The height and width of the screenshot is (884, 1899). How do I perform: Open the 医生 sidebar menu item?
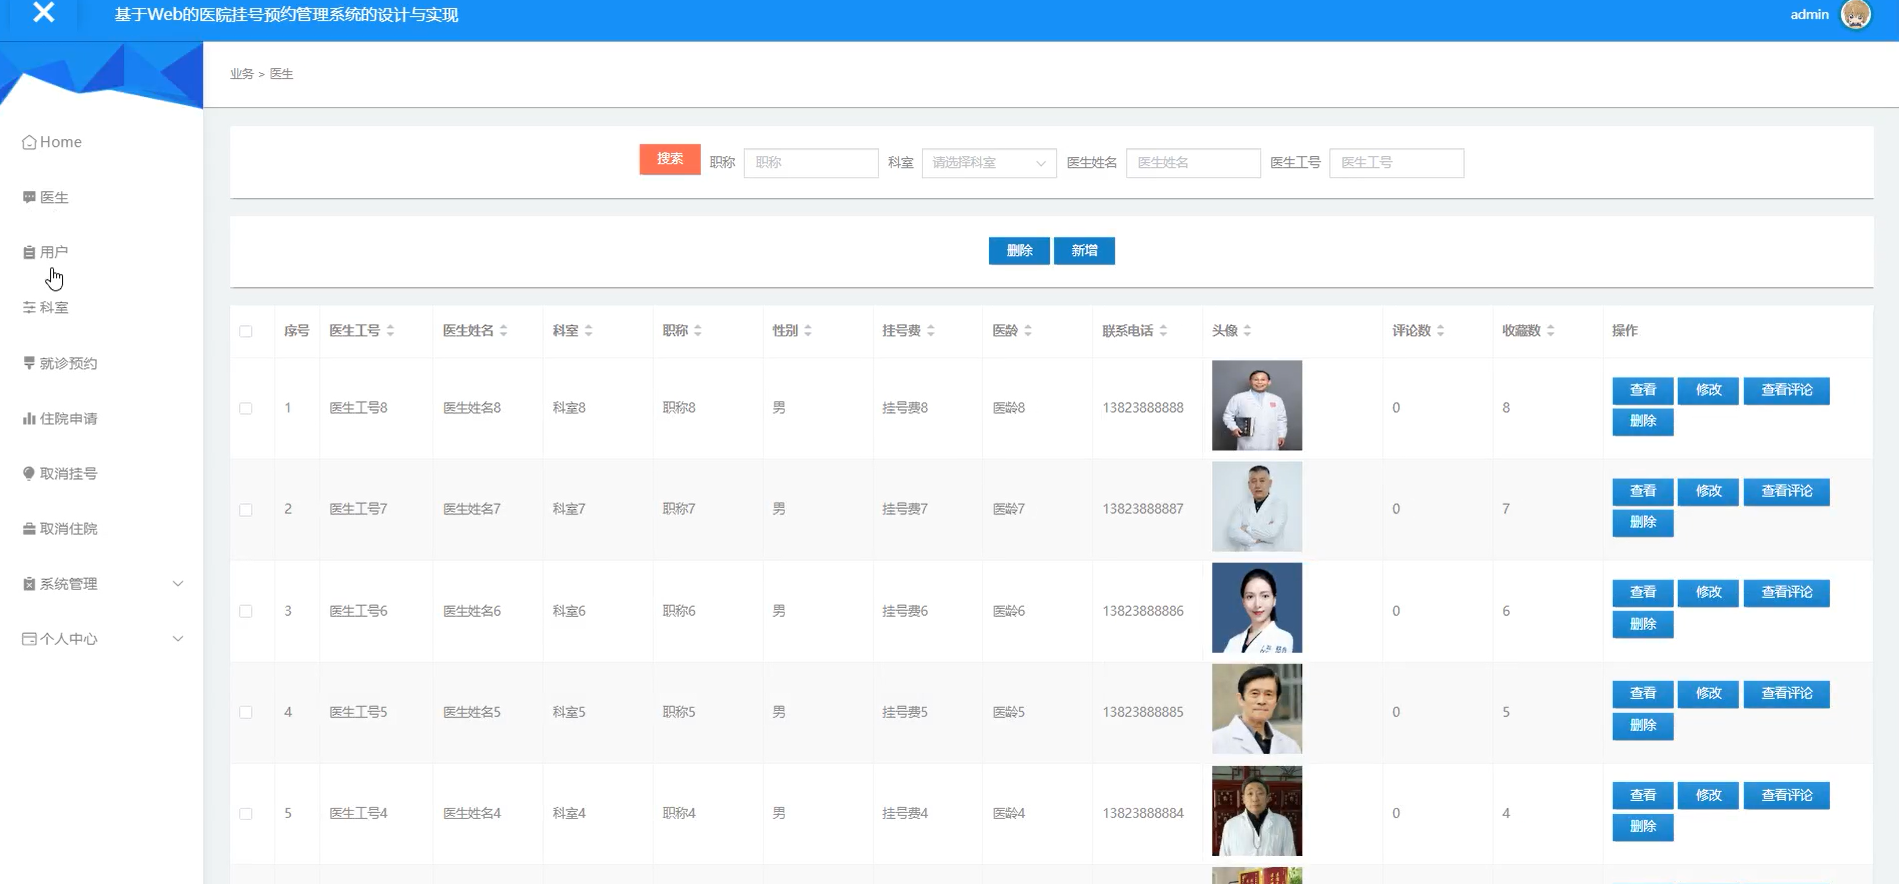point(54,197)
